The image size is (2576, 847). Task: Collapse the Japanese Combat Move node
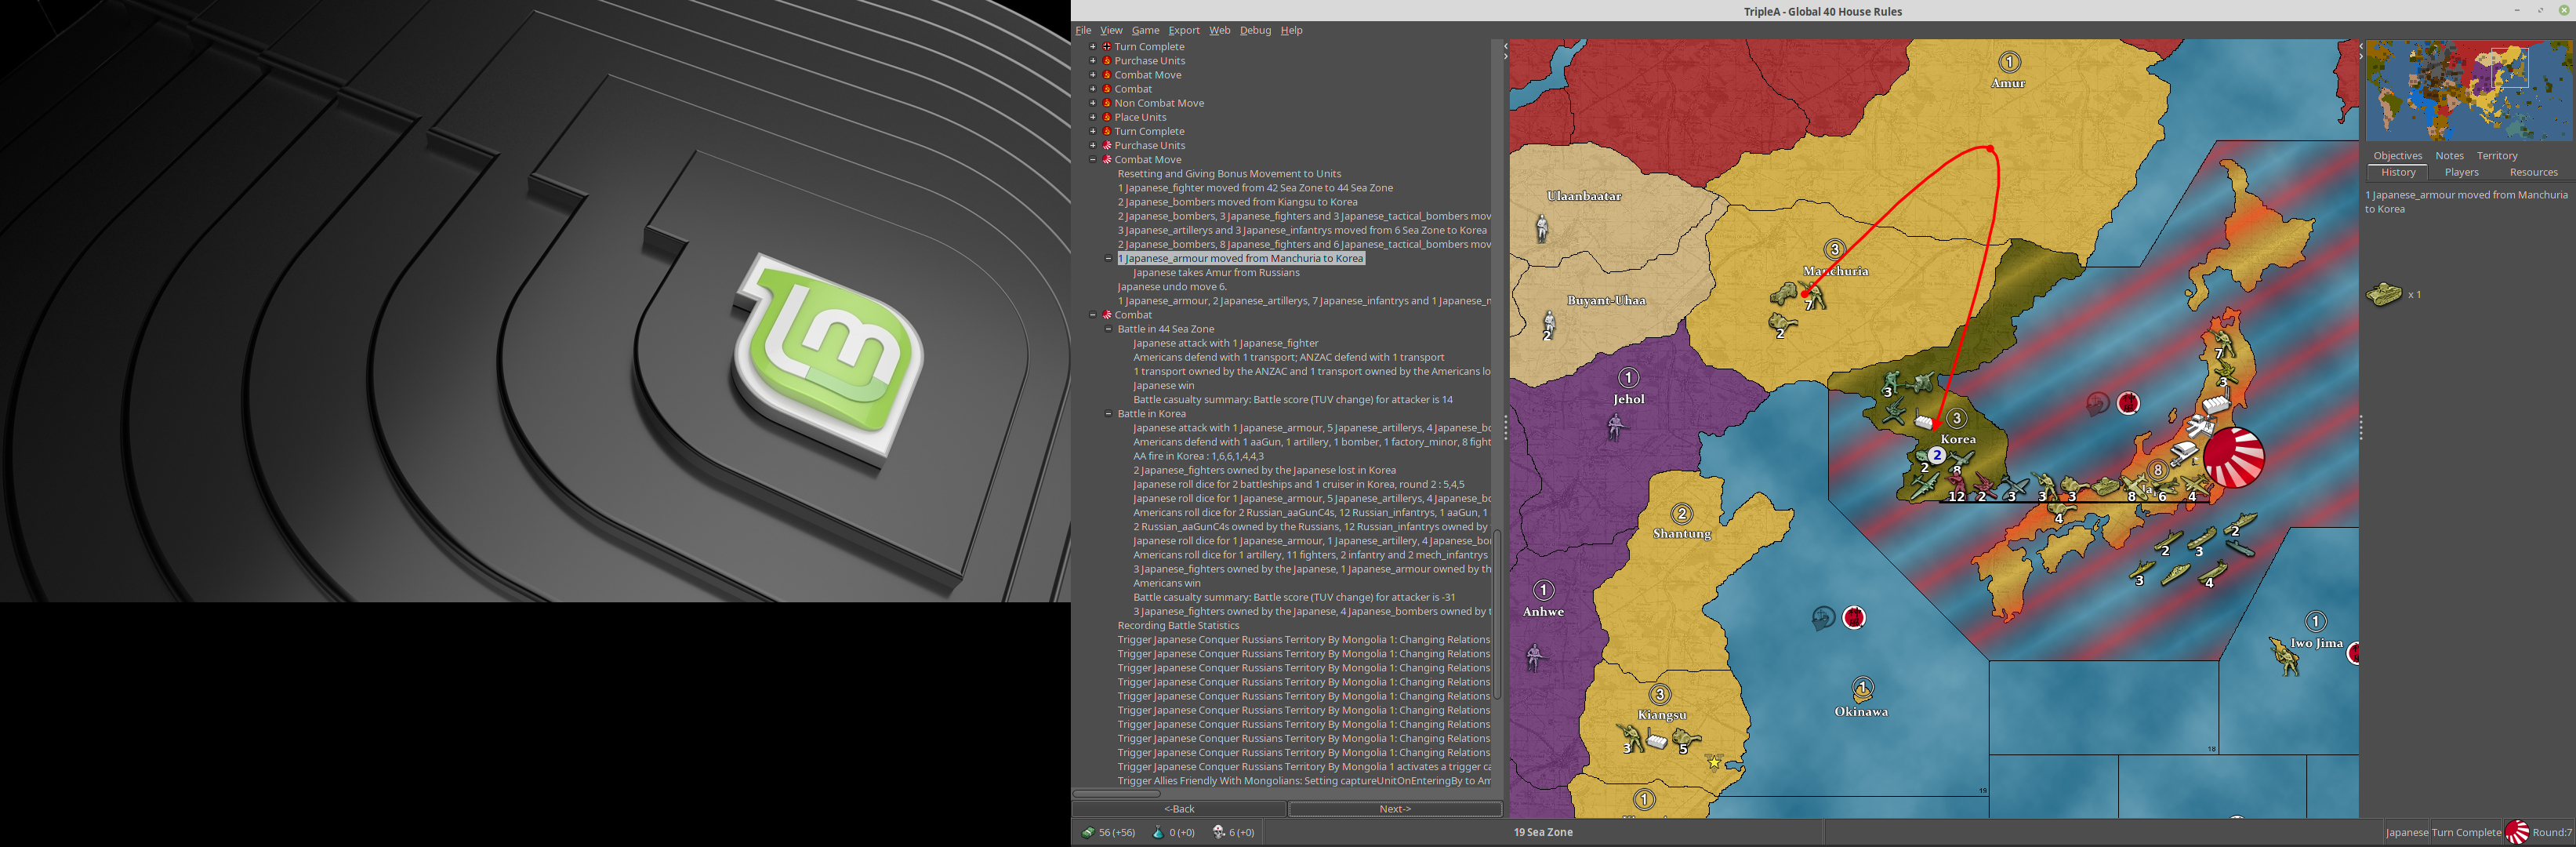pyautogui.click(x=1093, y=159)
